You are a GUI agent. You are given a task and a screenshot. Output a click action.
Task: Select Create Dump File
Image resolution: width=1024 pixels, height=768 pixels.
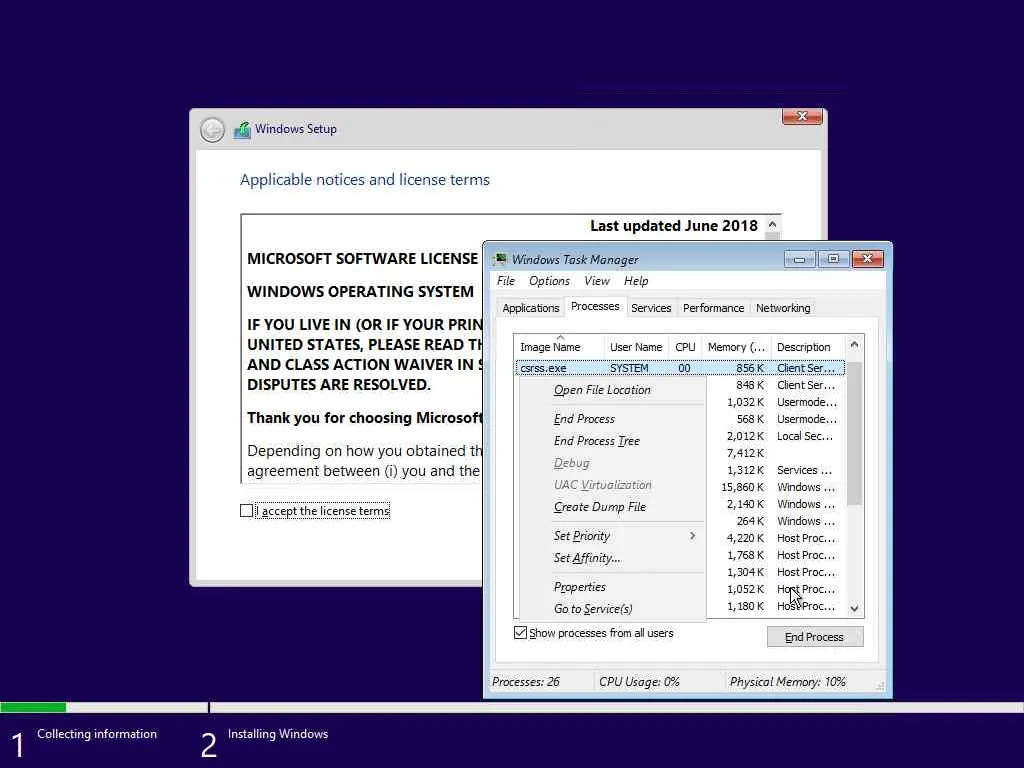point(613,507)
